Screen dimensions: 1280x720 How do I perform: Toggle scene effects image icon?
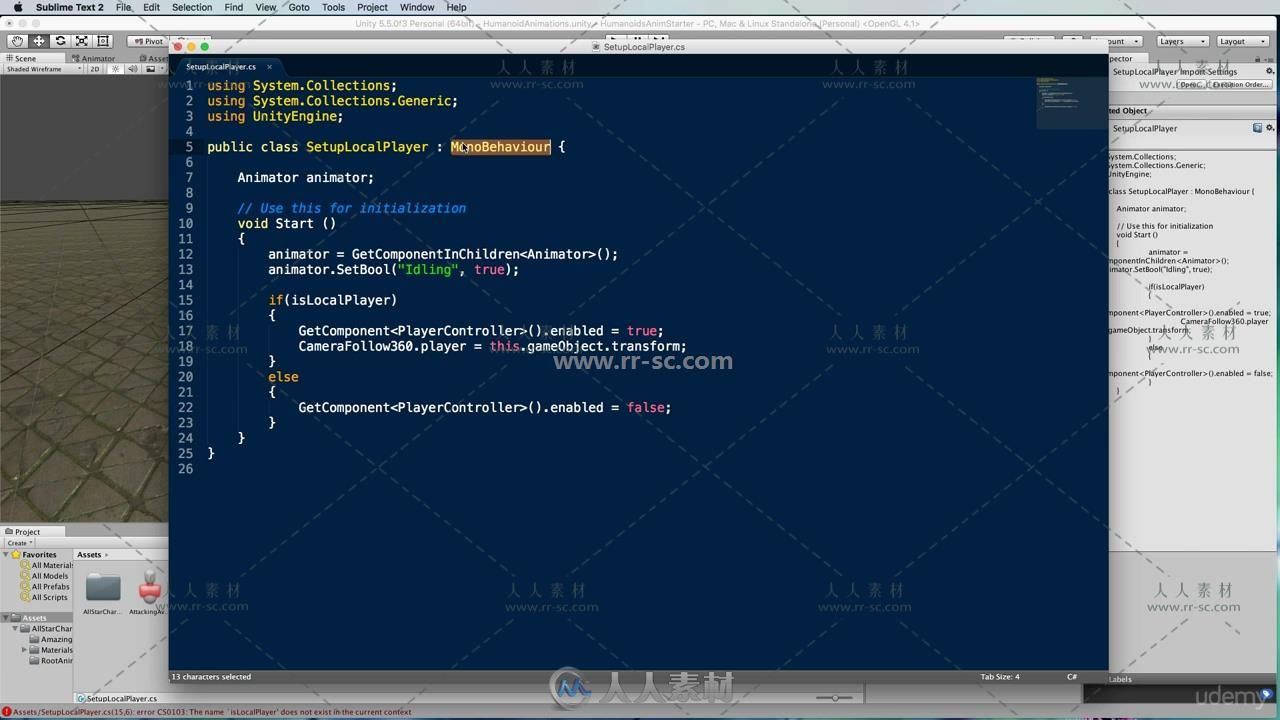point(150,69)
